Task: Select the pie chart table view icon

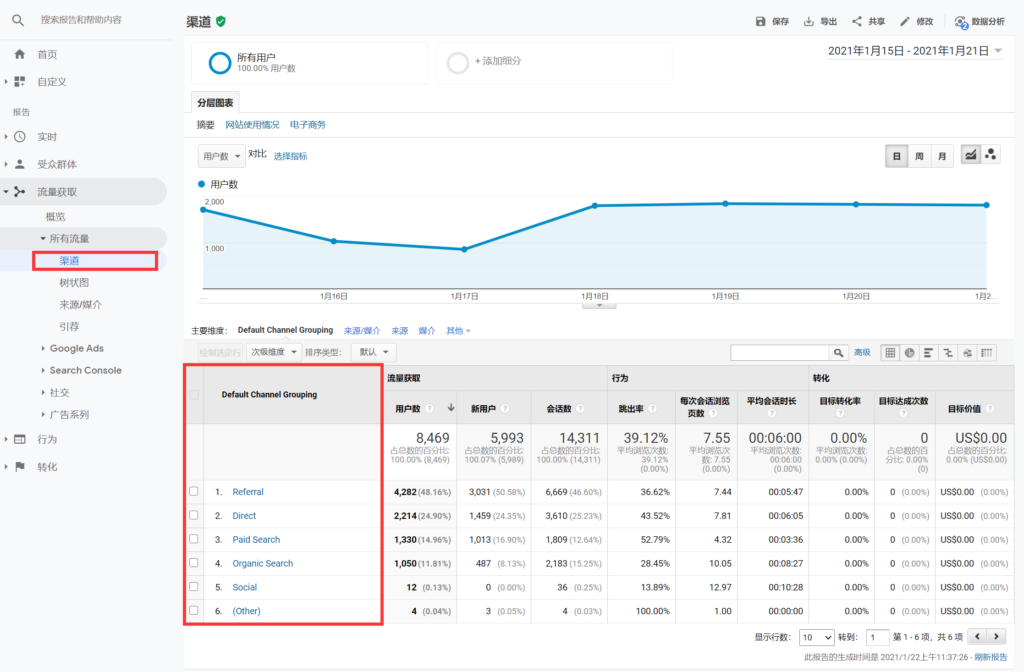Action: pyautogui.click(x=909, y=352)
